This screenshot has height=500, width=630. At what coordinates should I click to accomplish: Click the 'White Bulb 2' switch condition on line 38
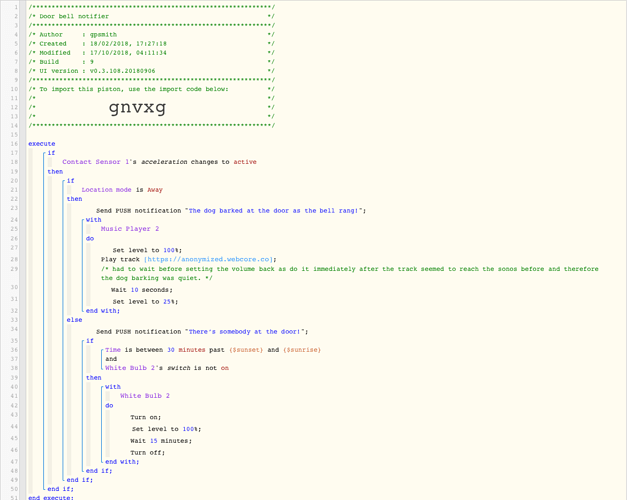(x=167, y=368)
